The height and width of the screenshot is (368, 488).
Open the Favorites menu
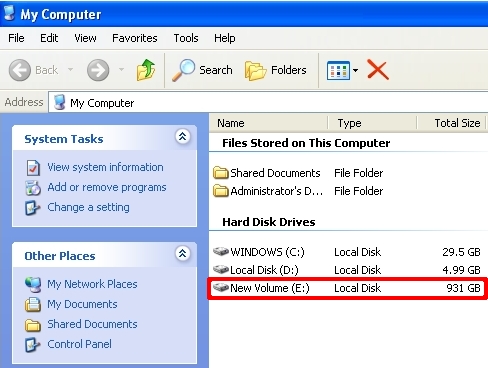pos(135,38)
